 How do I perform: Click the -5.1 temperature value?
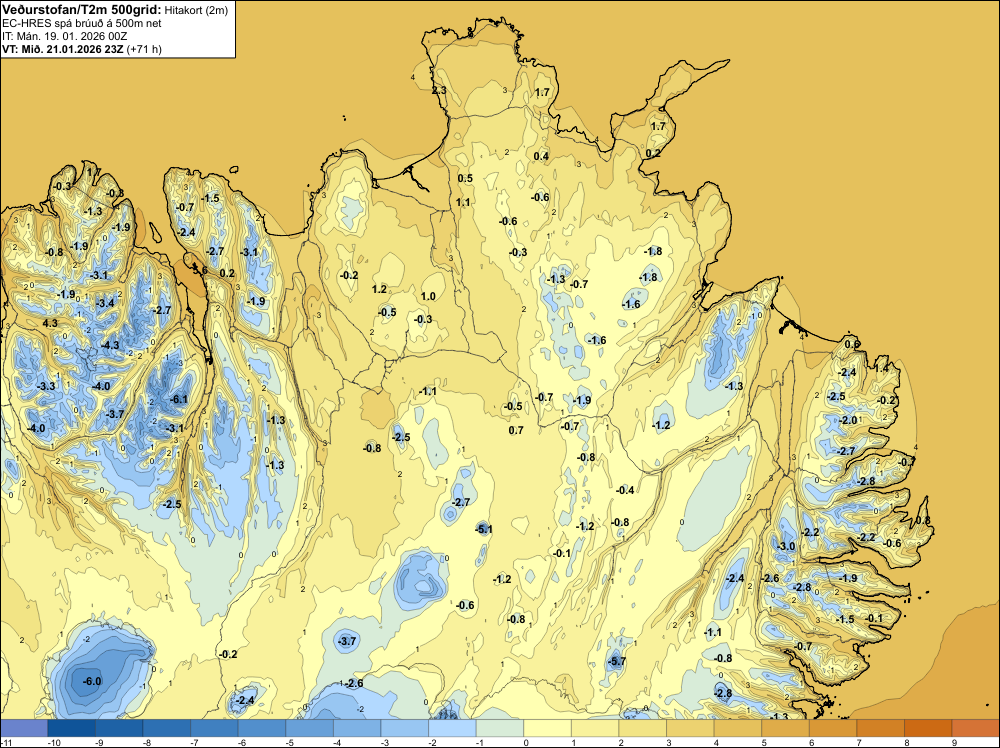point(483,529)
